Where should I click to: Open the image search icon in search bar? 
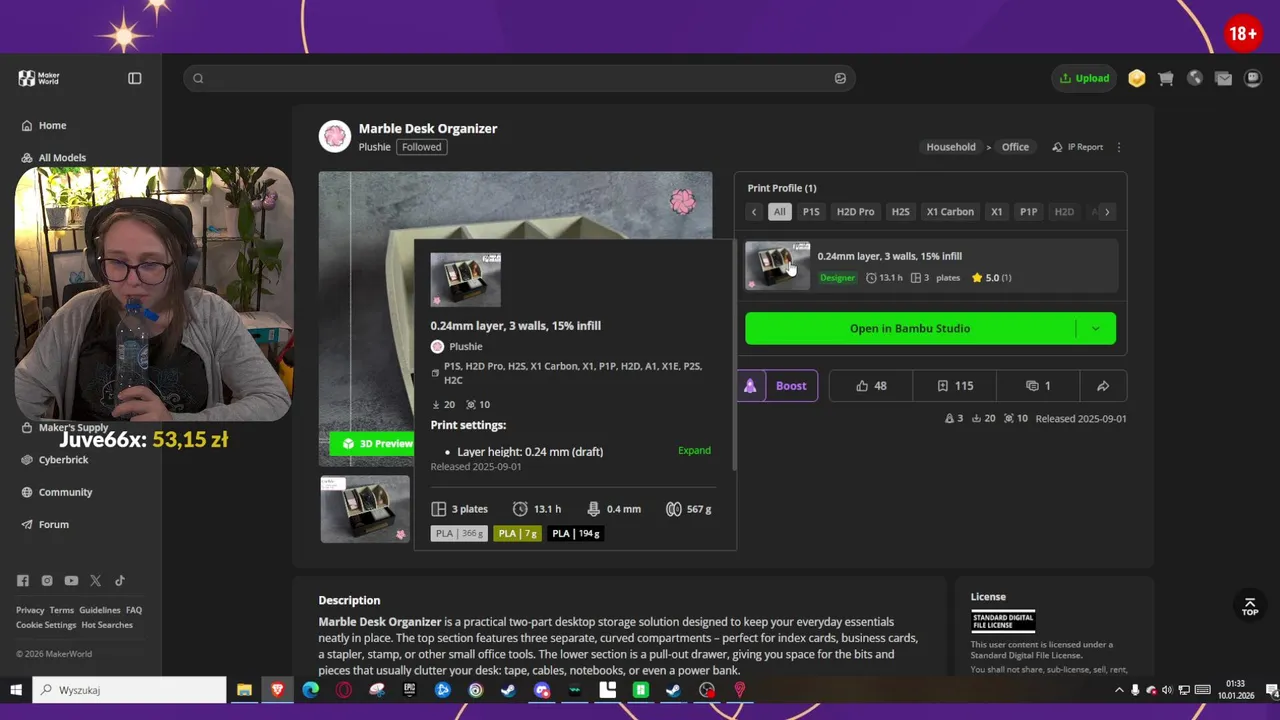pos(840,78)
